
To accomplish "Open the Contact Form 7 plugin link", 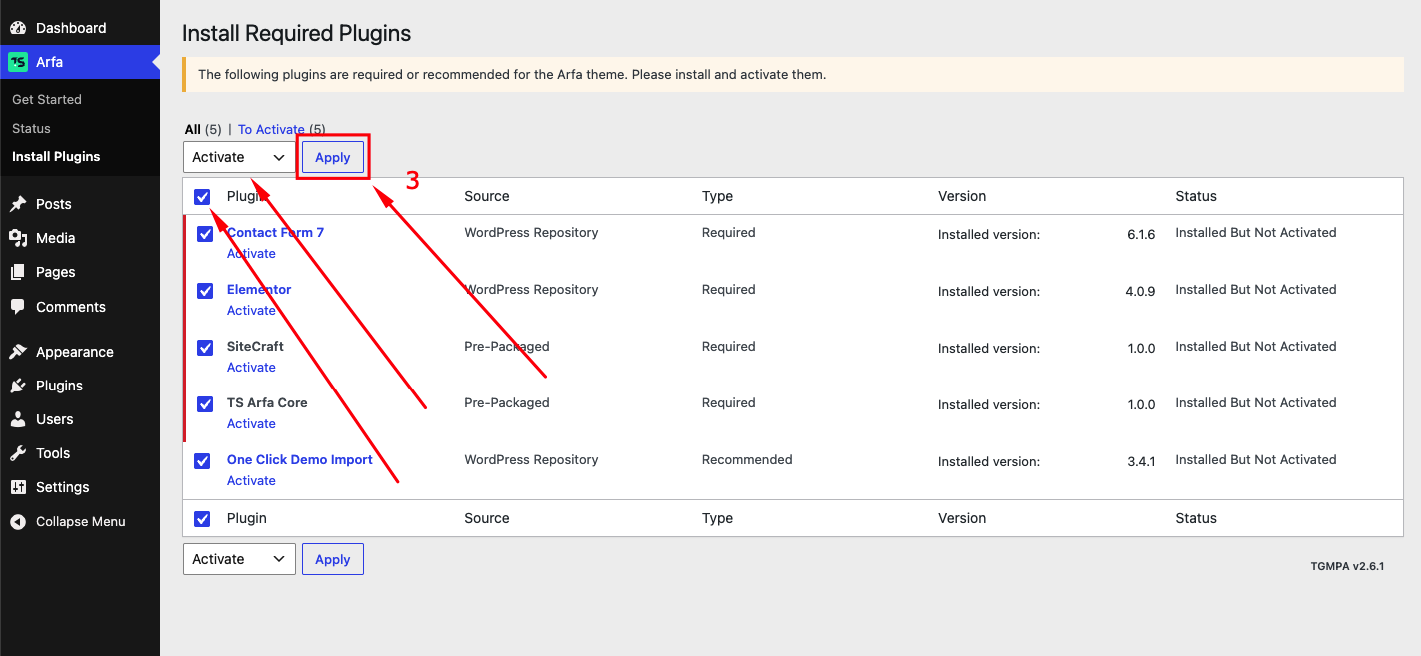I will tap(275, 232).
